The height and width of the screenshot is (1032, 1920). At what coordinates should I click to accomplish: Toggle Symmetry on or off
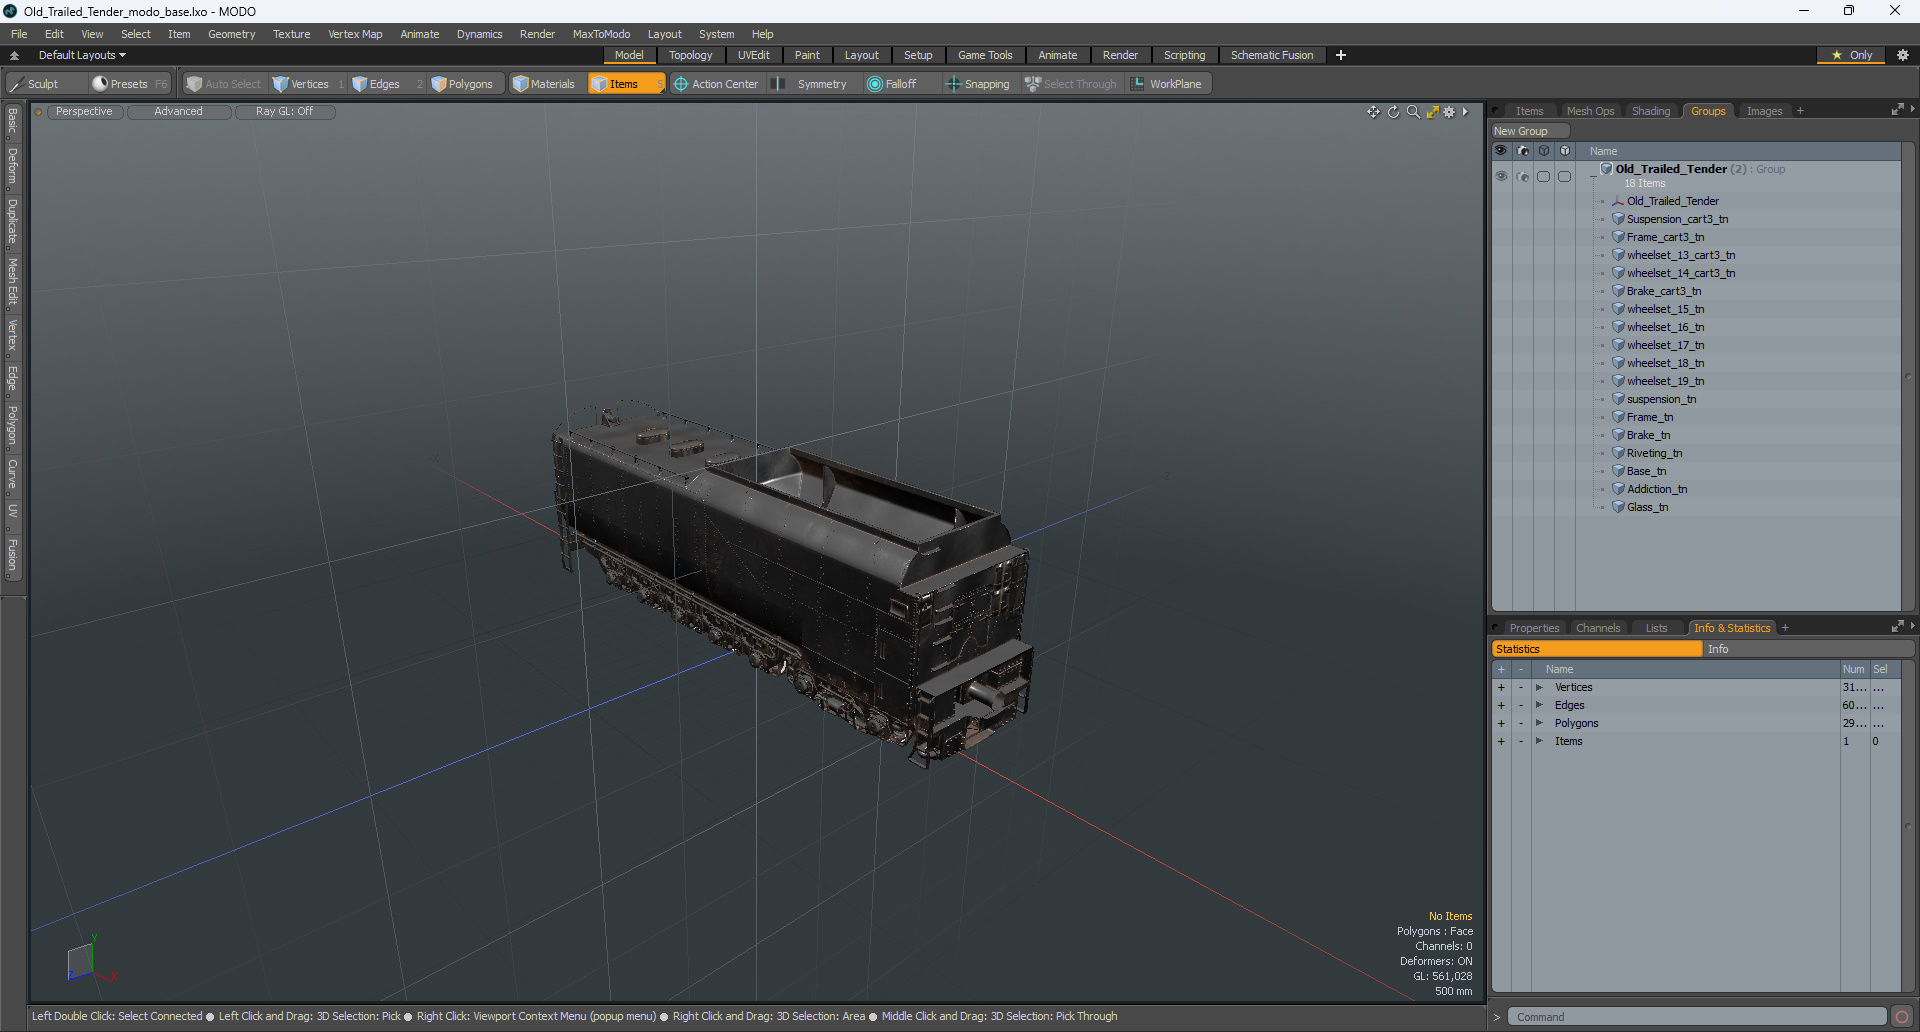(811, 84)
